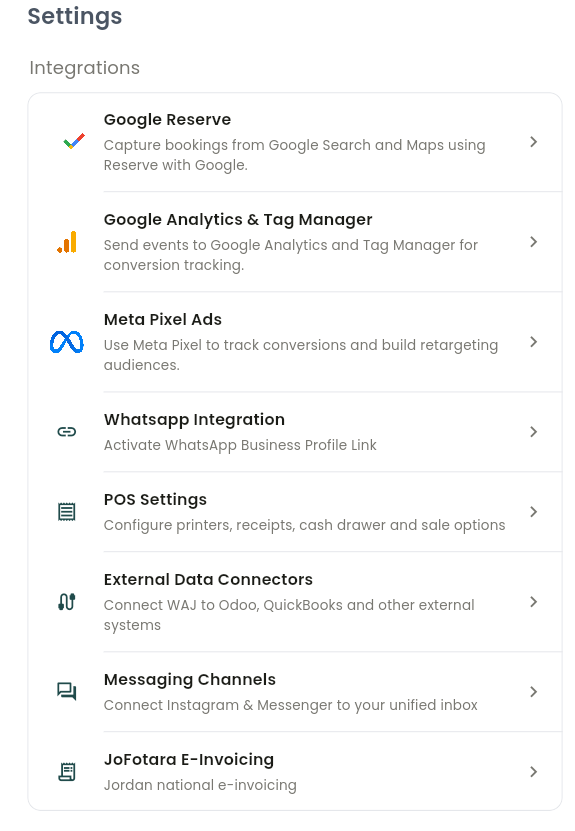This screenshot has width=575, height=831.
Task: Click the Whatsapp Integration link icon
Action: coord(67,432)
